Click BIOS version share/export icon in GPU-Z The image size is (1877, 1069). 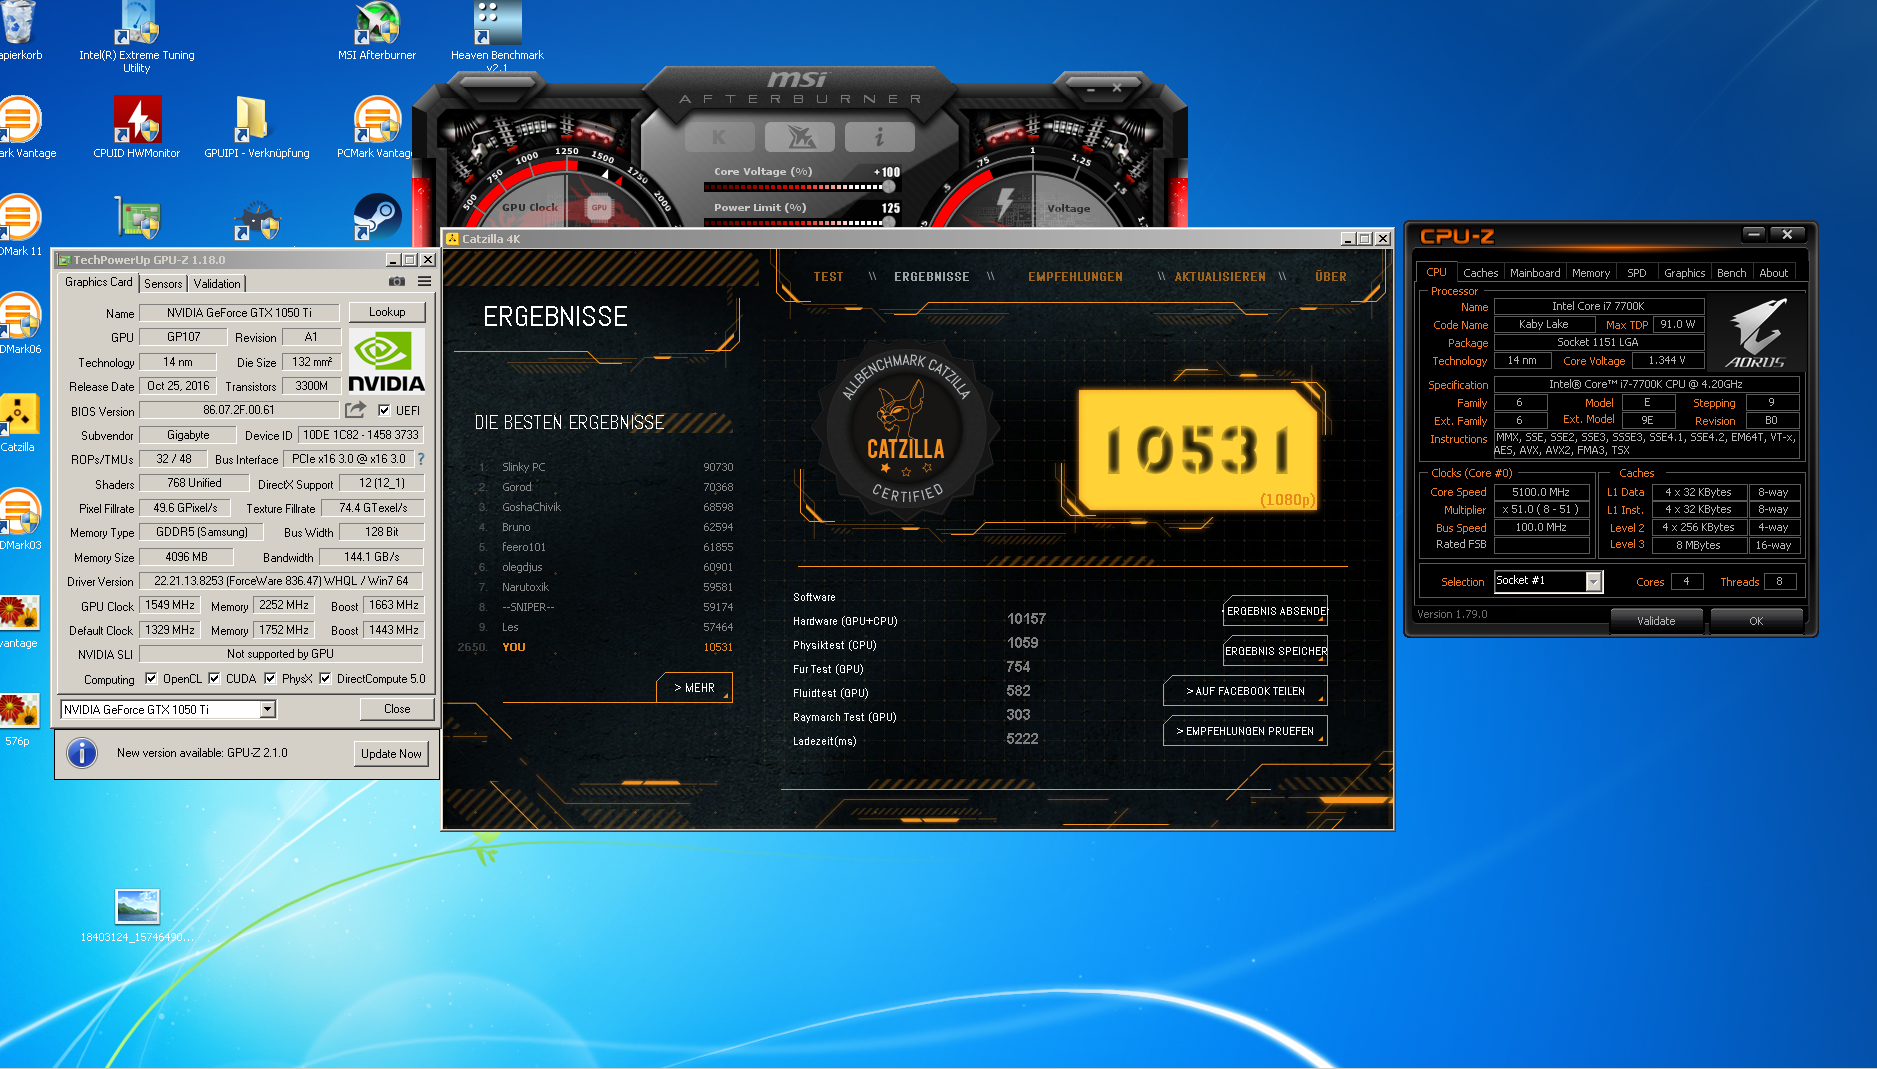tap(355, 410)
